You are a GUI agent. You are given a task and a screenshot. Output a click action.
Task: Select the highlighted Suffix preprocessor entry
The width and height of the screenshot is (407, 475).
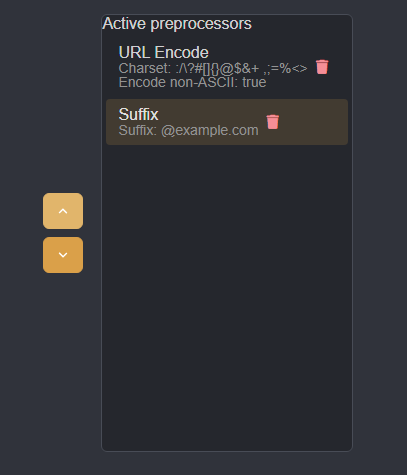tap(227, 122)
